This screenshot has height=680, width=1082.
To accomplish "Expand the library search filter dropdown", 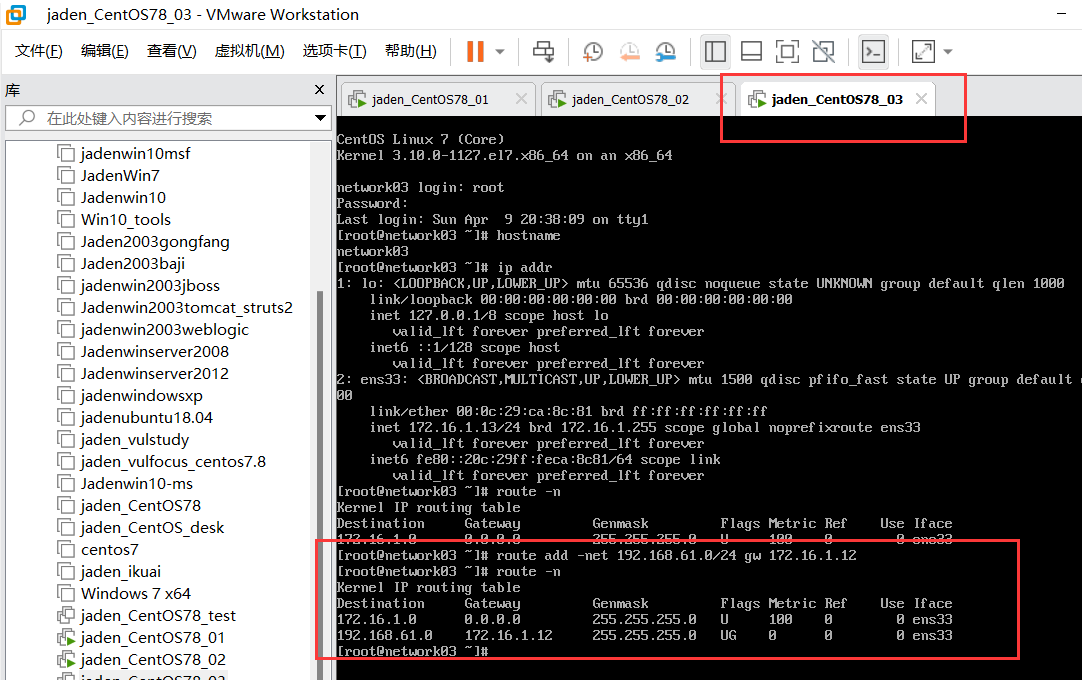I will [320, 118].
